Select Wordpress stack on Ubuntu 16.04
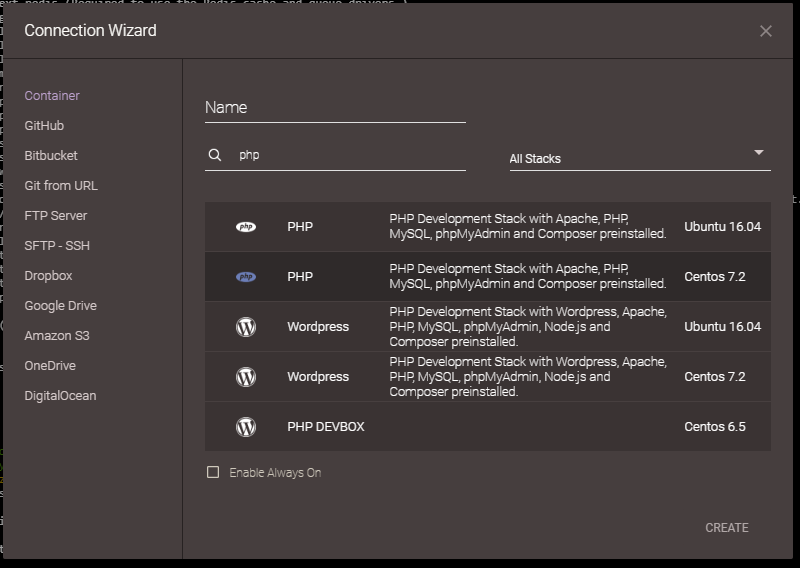 tap(488, 327)
